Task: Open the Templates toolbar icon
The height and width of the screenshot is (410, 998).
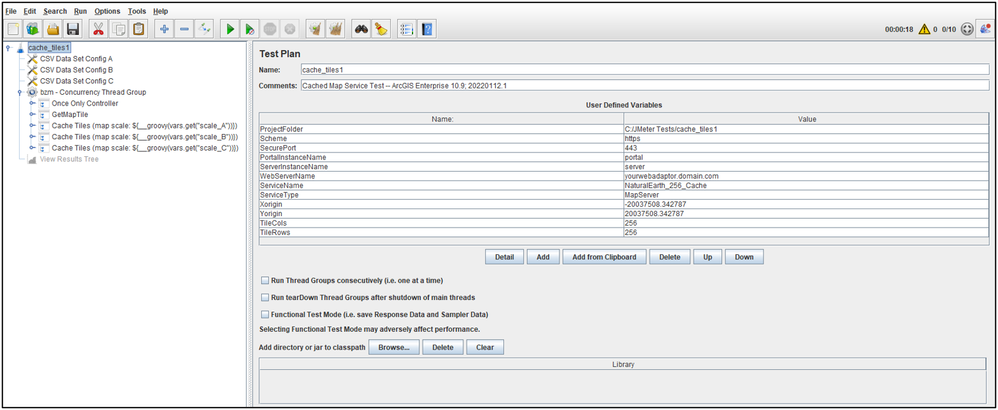Action: point(33,29)
